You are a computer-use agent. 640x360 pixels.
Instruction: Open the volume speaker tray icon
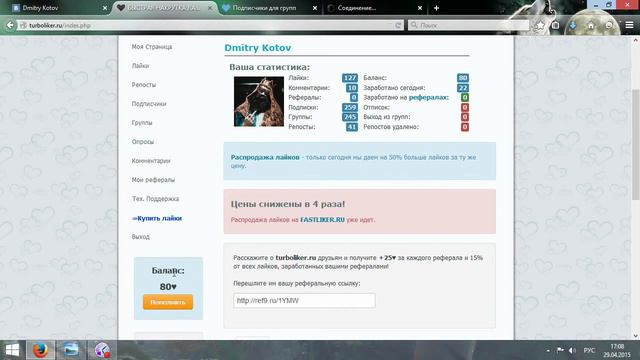coord(572,351)
